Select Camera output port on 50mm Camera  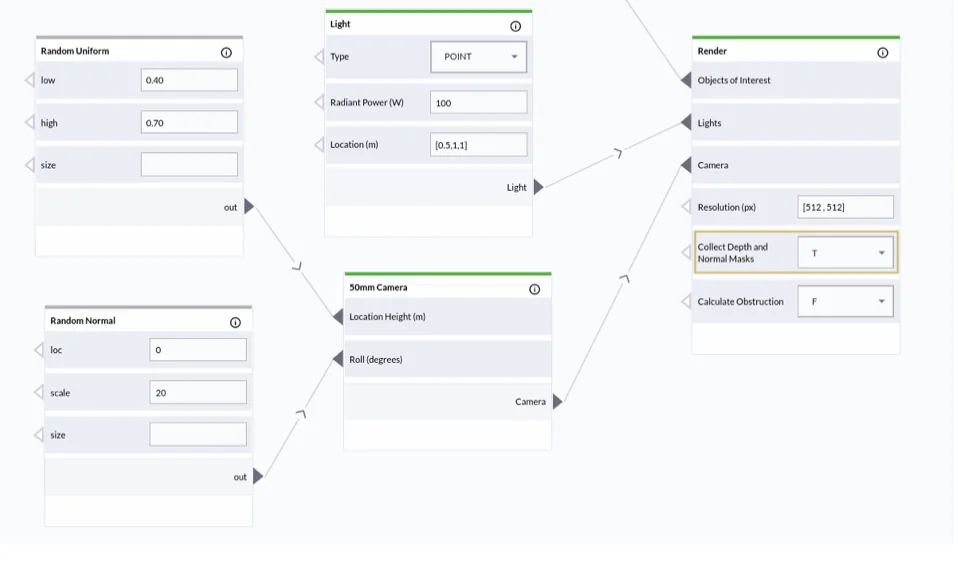click(x=557, y=401)
